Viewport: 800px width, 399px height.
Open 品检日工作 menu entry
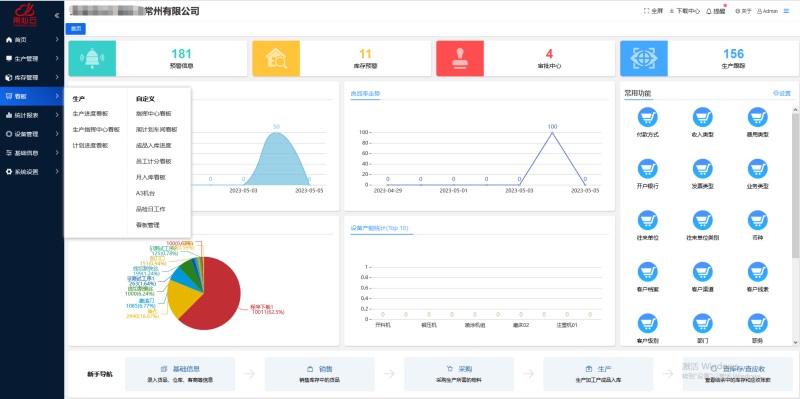(151, 209)
